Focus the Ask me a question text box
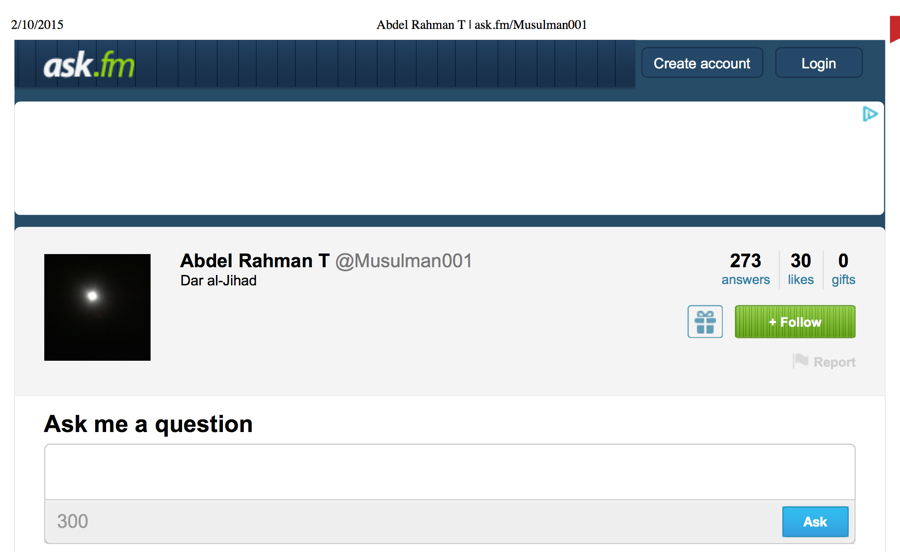900x552 pixels. click(449, 472)
